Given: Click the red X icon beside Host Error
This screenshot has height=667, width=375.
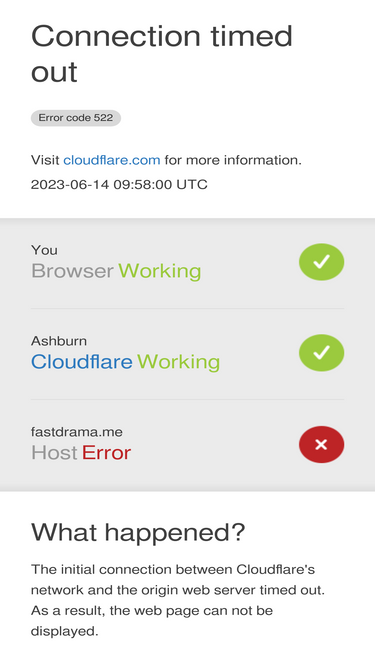Looking at the screenshot, I should point(321,445).
